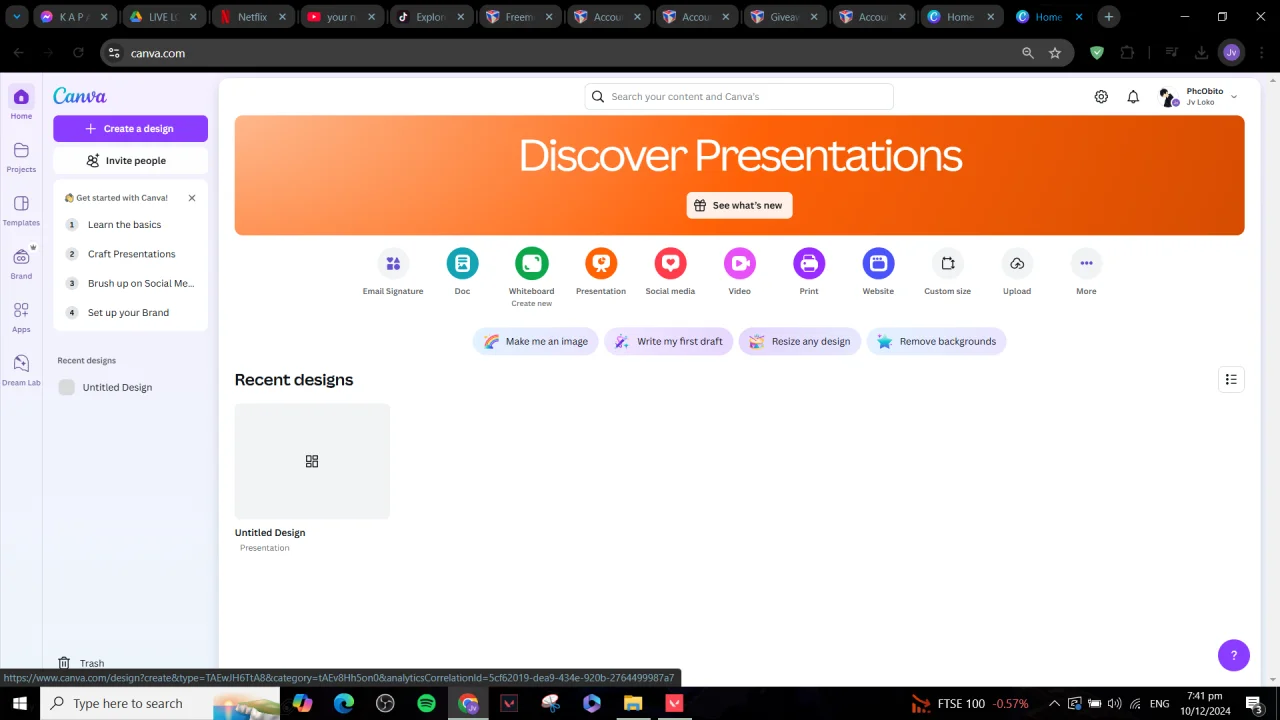
Task: Select the Presentation design type icon
Action: [x=601, y=263]
